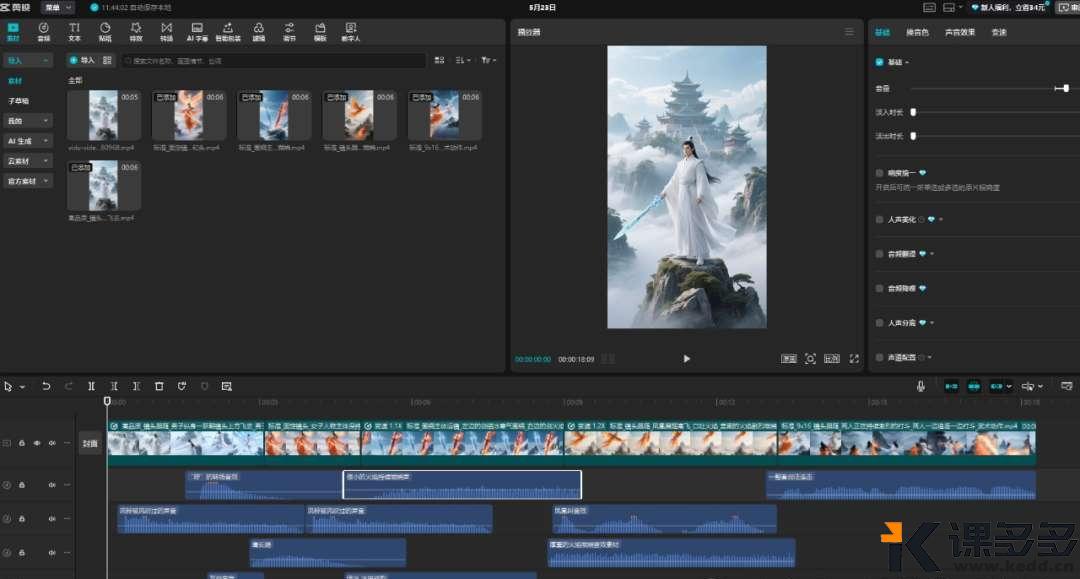Image resolution: width=1080 pixels, height=579 pixels.
Task: Enable the 声道配置 checkbox
Action: click(x=880, y=357)
